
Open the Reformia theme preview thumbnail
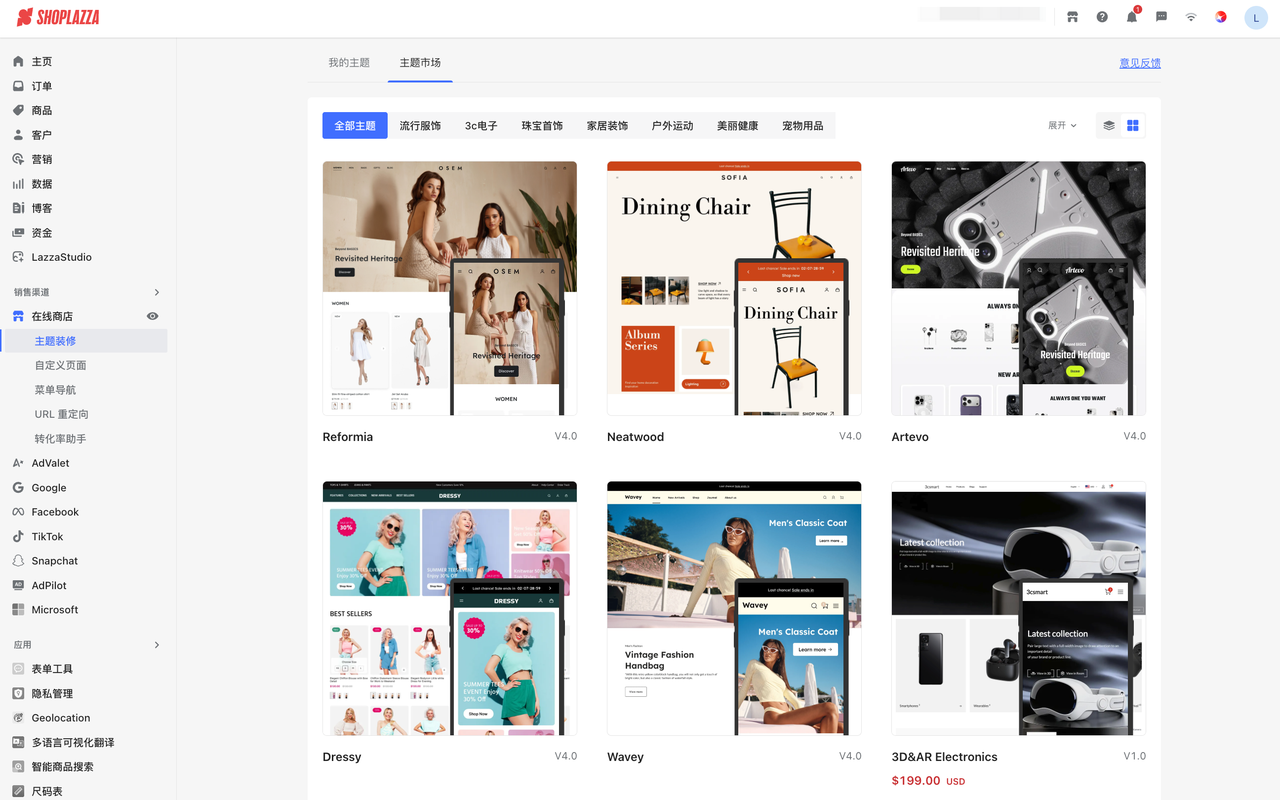tap(450, 288)
